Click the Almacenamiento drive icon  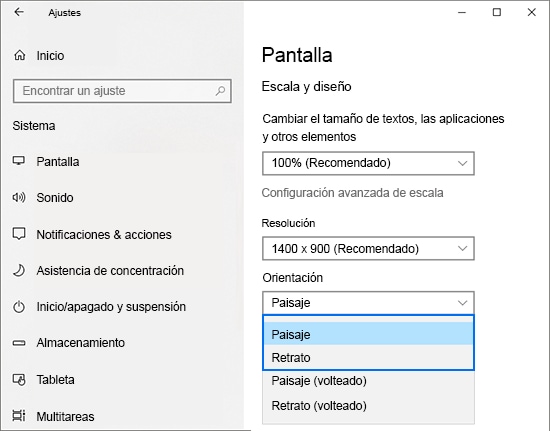pyautogui.click(x=19, y=343)
